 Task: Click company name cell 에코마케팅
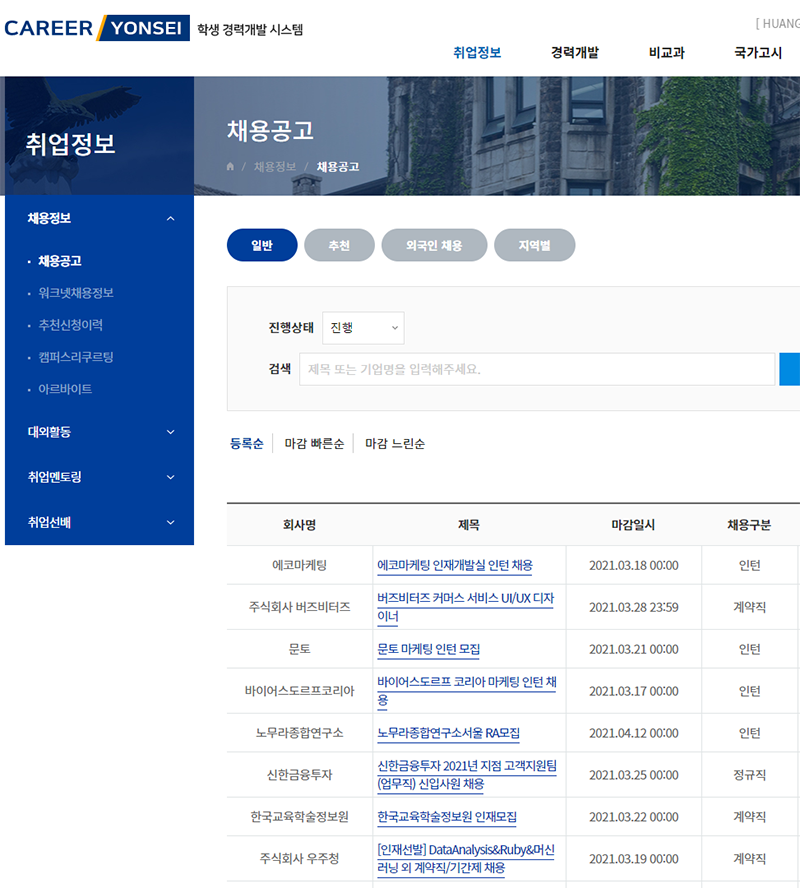[300, 565]
